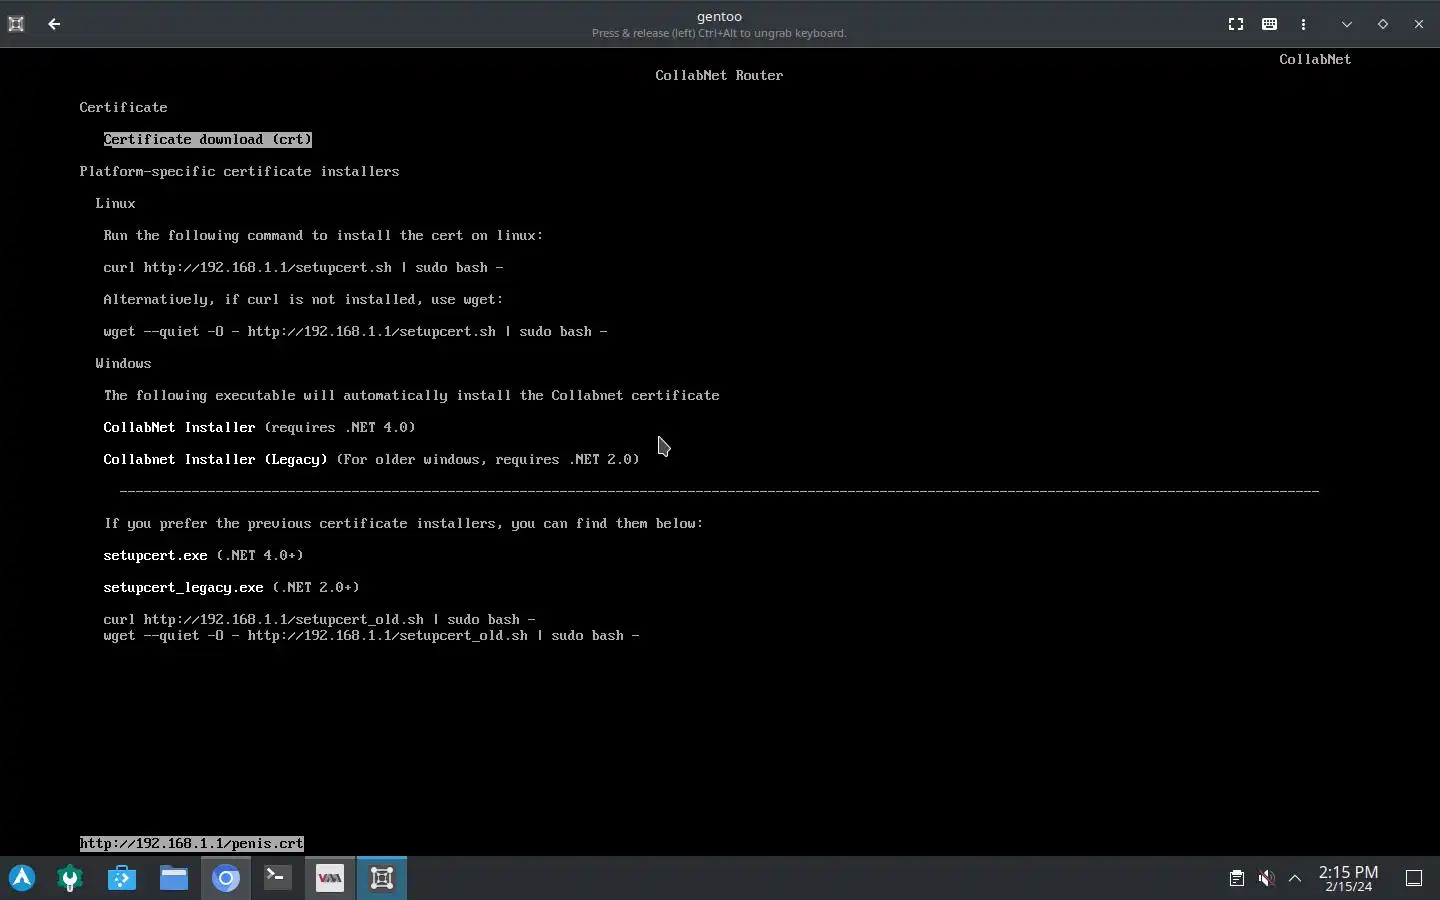Click the curl setupcert_old.sh command line
This screenshot has height=900, width=1440.
tap(319, 619)
